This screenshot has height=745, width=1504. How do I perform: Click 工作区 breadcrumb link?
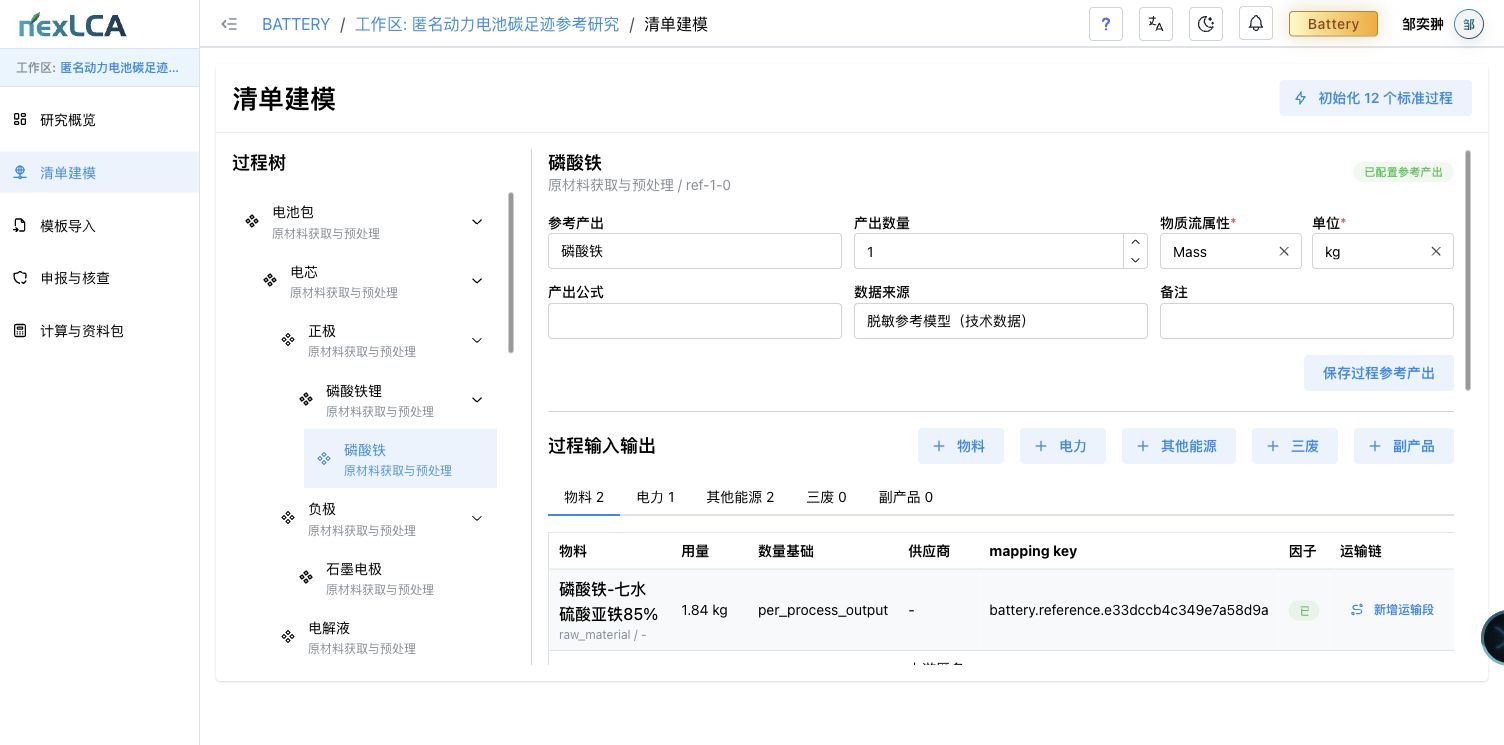[x=487, y=24]
